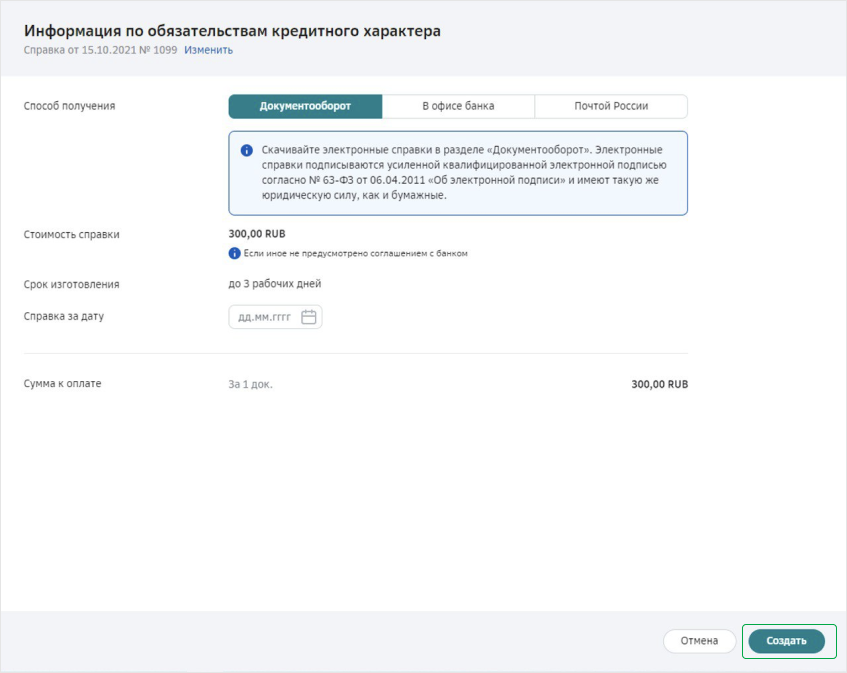
Task: Click the total "300,00 RUB" in the payment row
Action: point(659,384)
